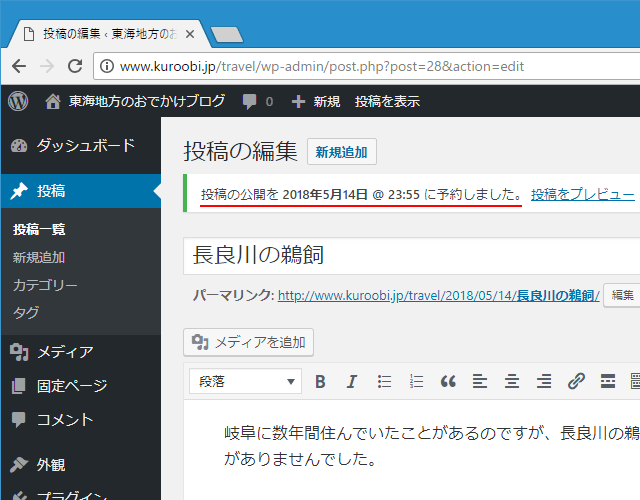This screenshot has width=640, height=500.
Task: Apply blockquote formatting
Action: [448, 382]
